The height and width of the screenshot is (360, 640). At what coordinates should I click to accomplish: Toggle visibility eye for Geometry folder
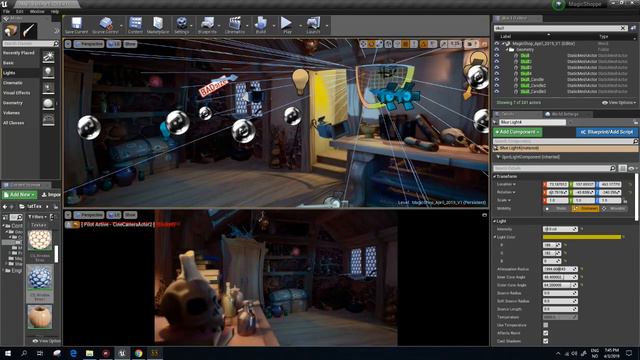point(497,49)
